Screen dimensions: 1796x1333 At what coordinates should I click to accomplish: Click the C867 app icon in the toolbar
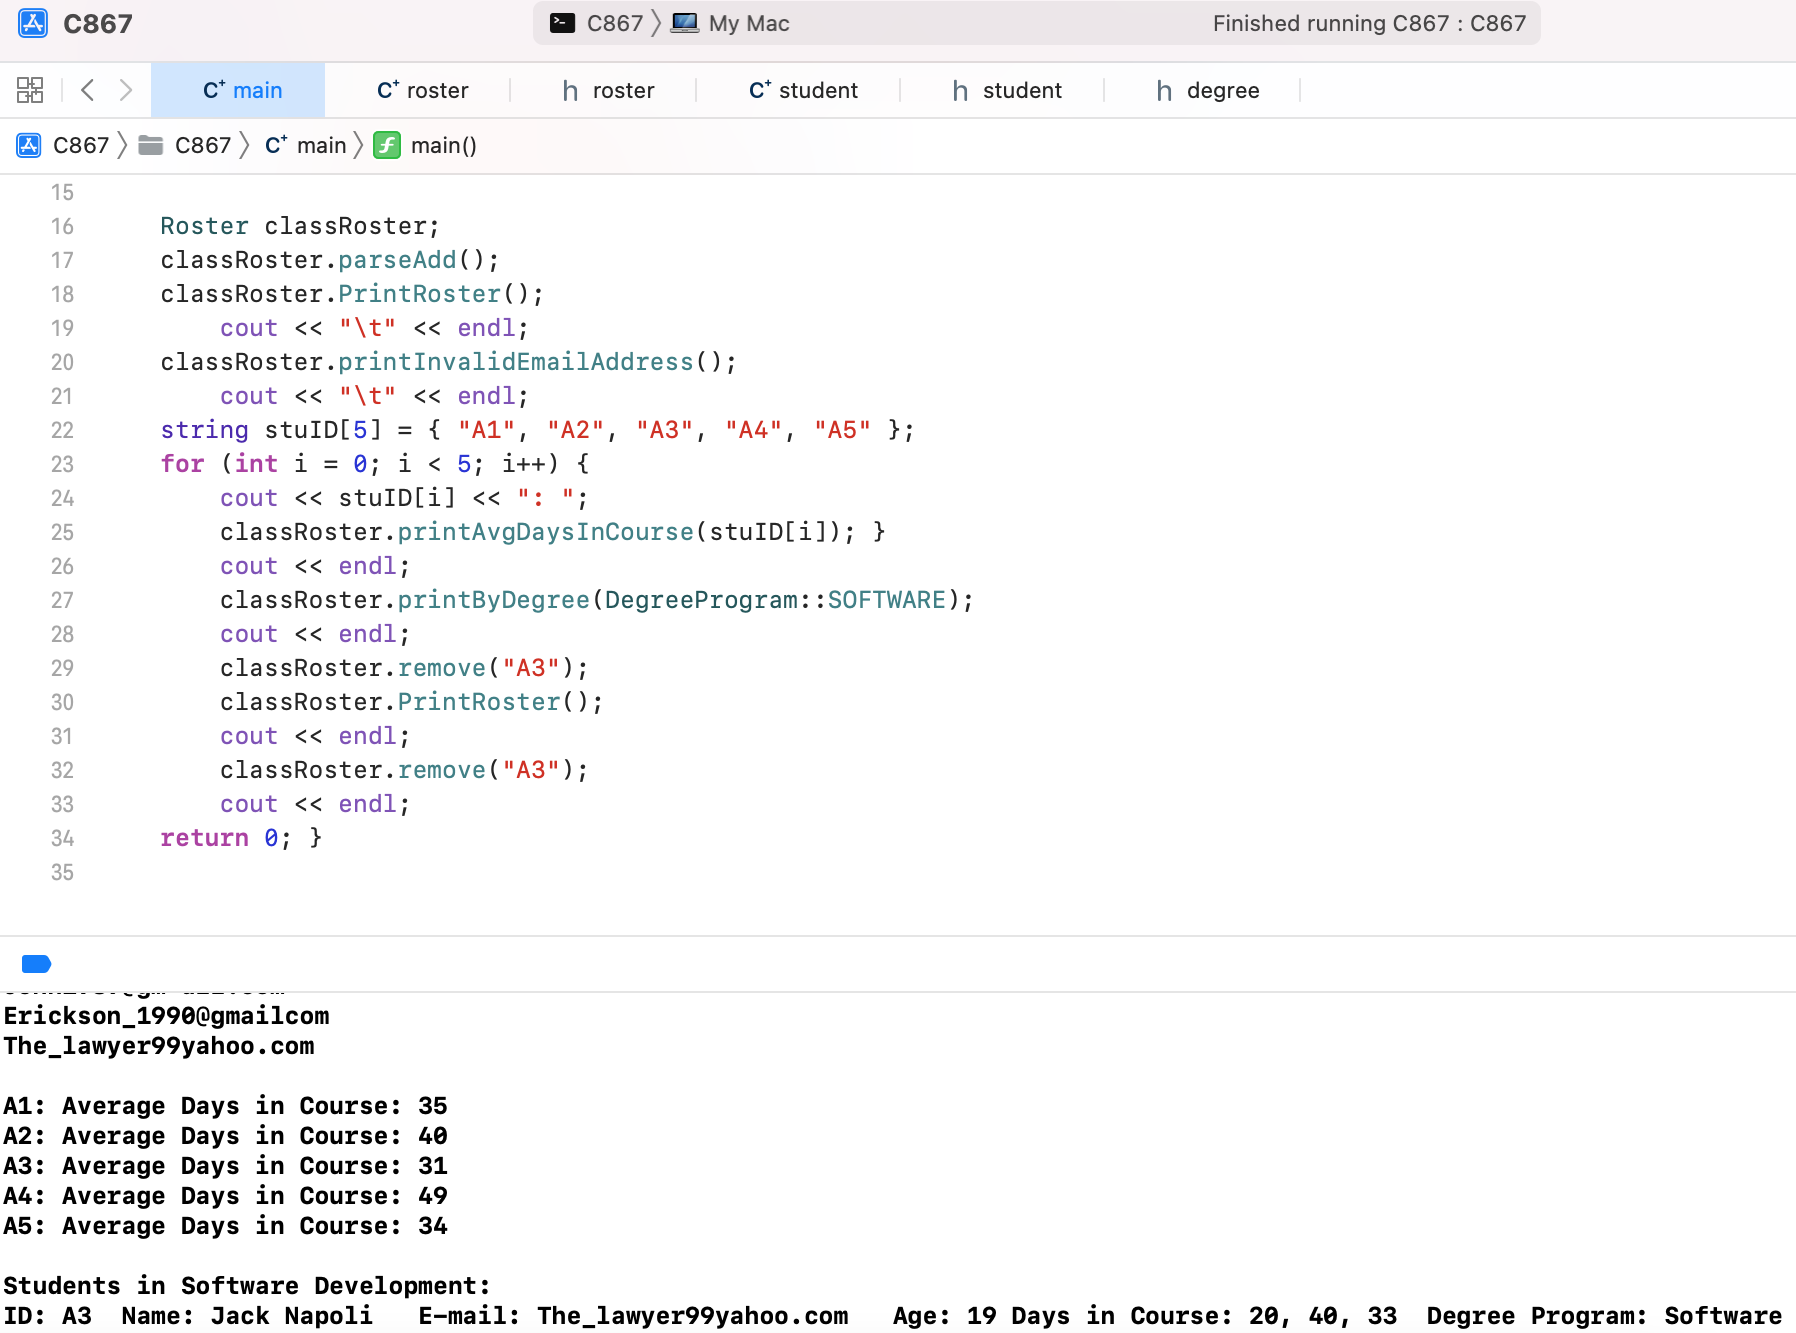33,23
